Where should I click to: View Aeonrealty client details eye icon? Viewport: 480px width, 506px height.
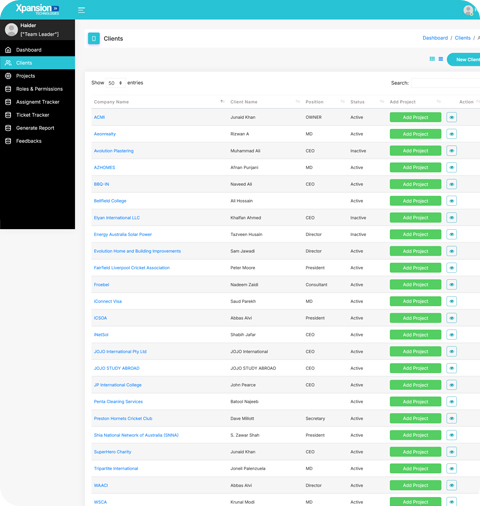[451, 134]
